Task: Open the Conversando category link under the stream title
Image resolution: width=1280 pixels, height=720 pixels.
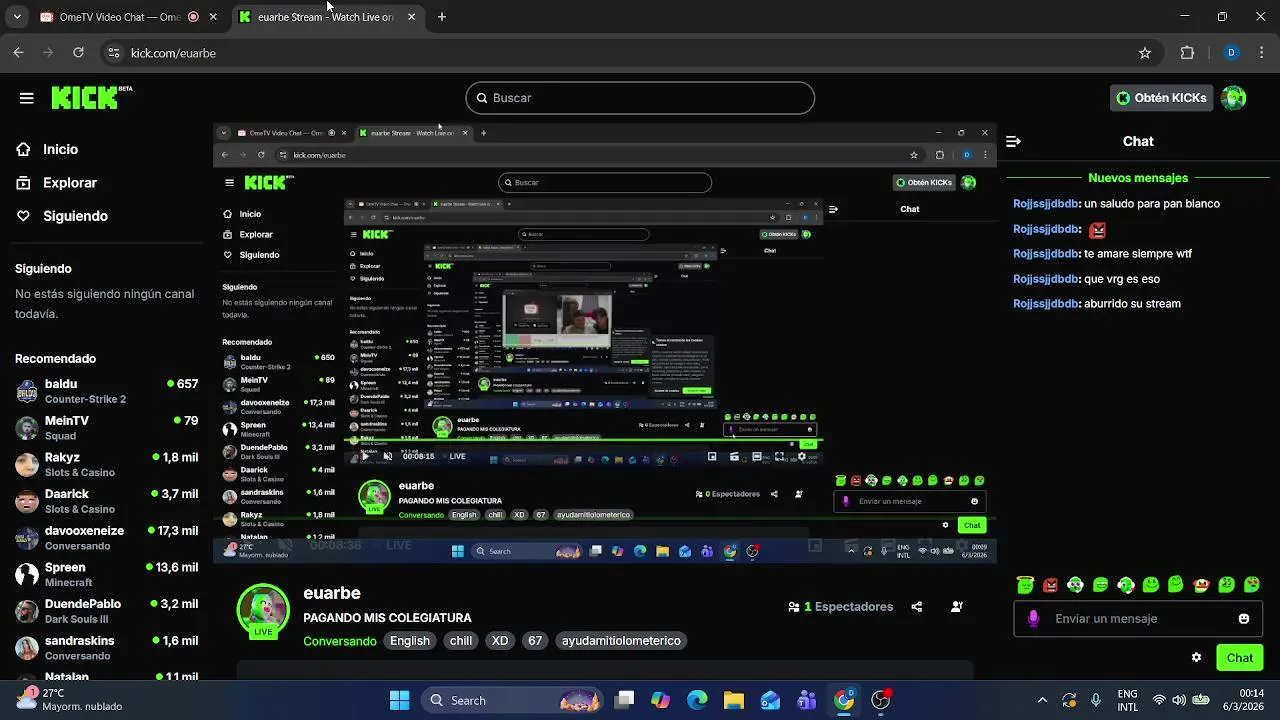Action: pos(339,641)
